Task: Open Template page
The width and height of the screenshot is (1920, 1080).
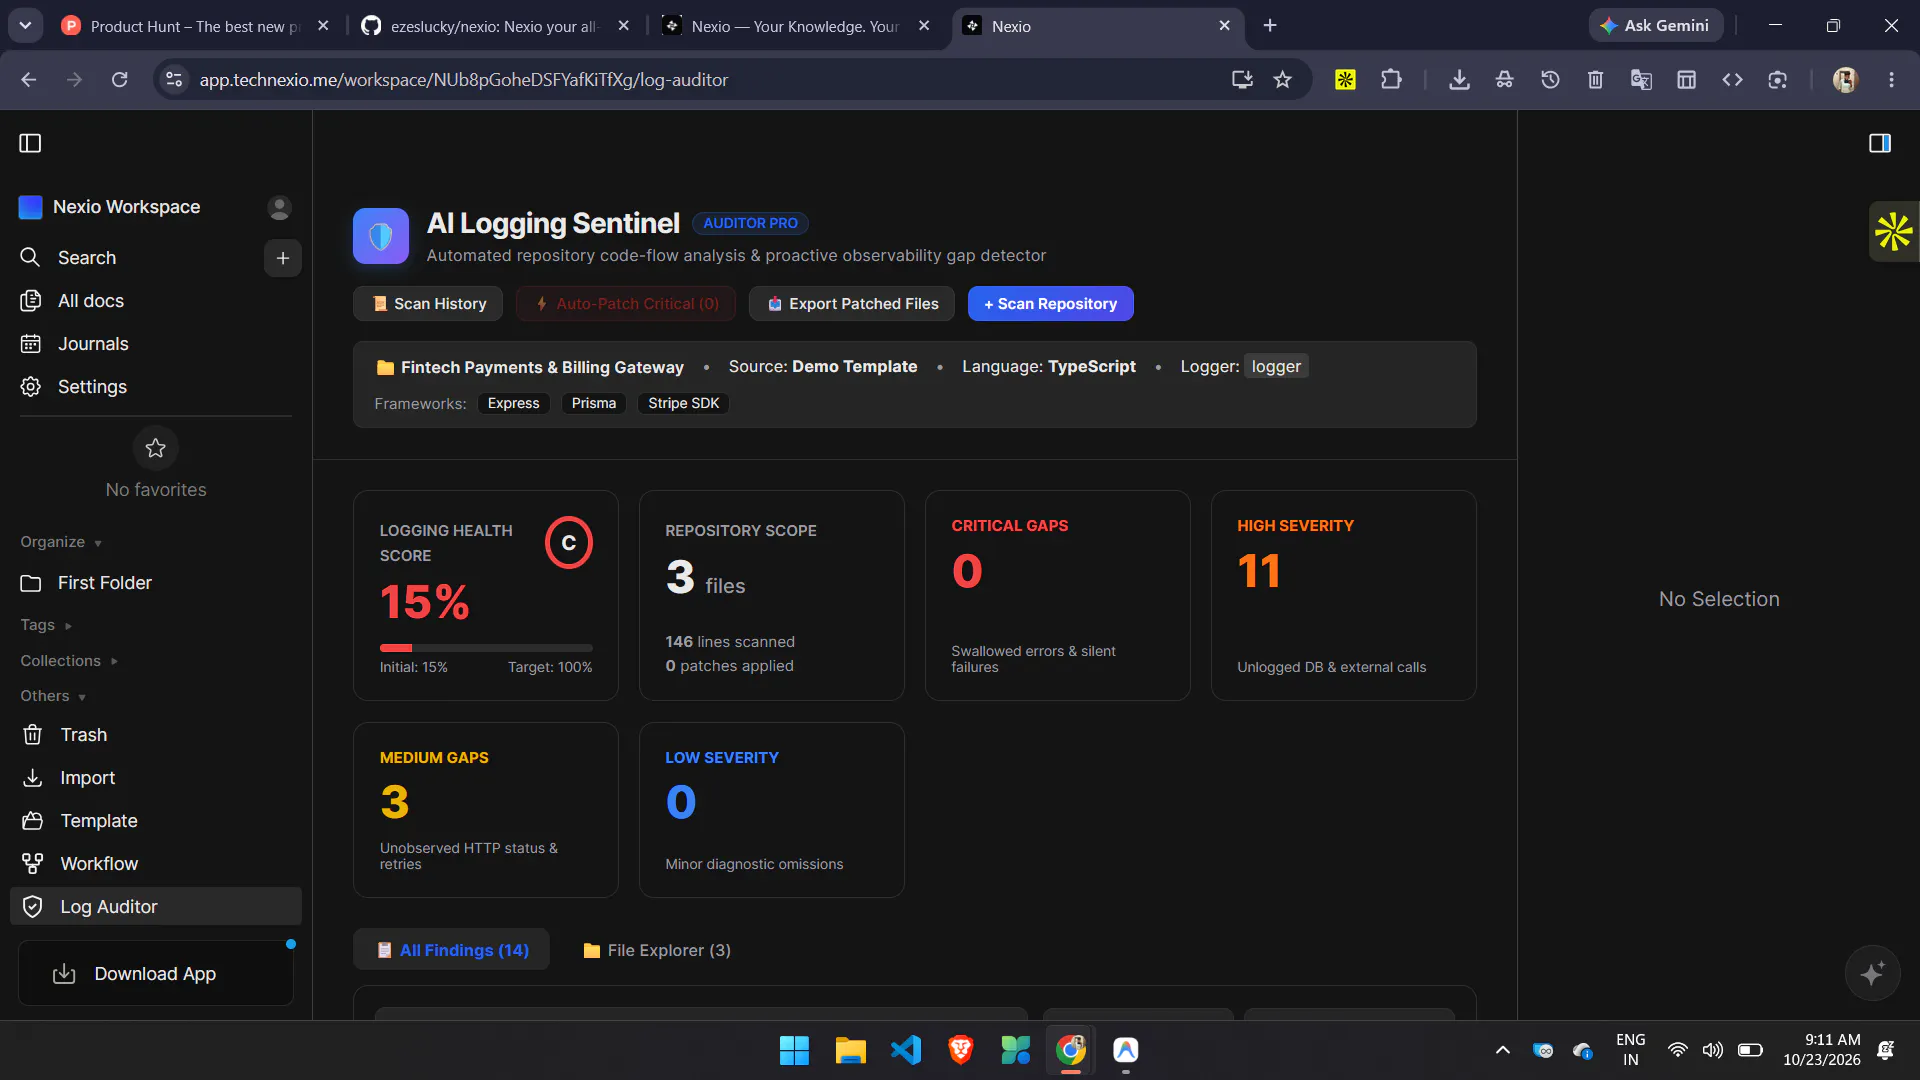Action: pyautogui.click(x=98, y=821)
